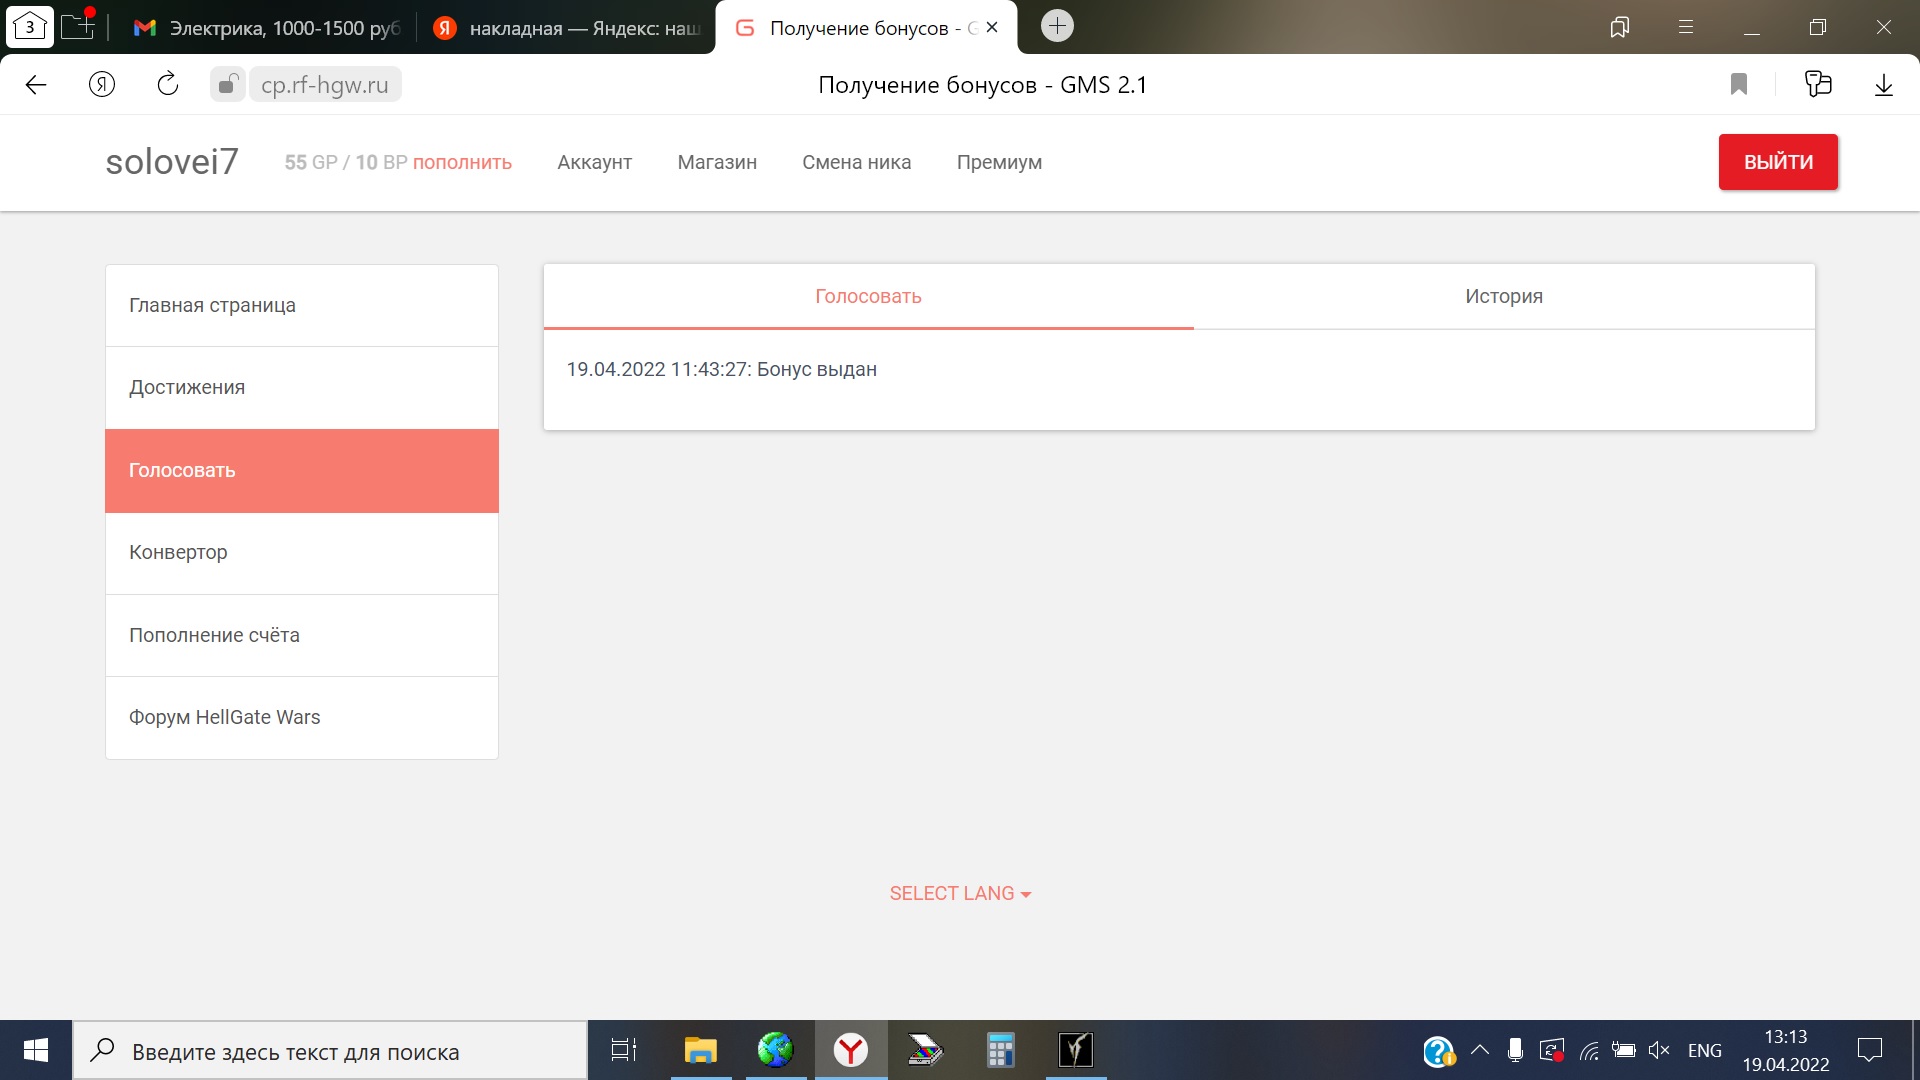1920x1080 pixels.
Task: Toggle the muted volume tray icon
Action: [1659, 1050]
